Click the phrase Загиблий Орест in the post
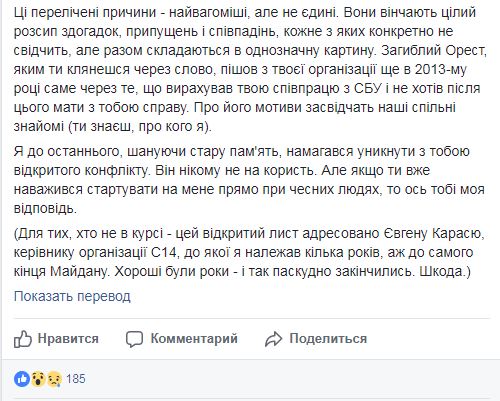The width and height of the screenshot is (500, 401). click(434, 51)
